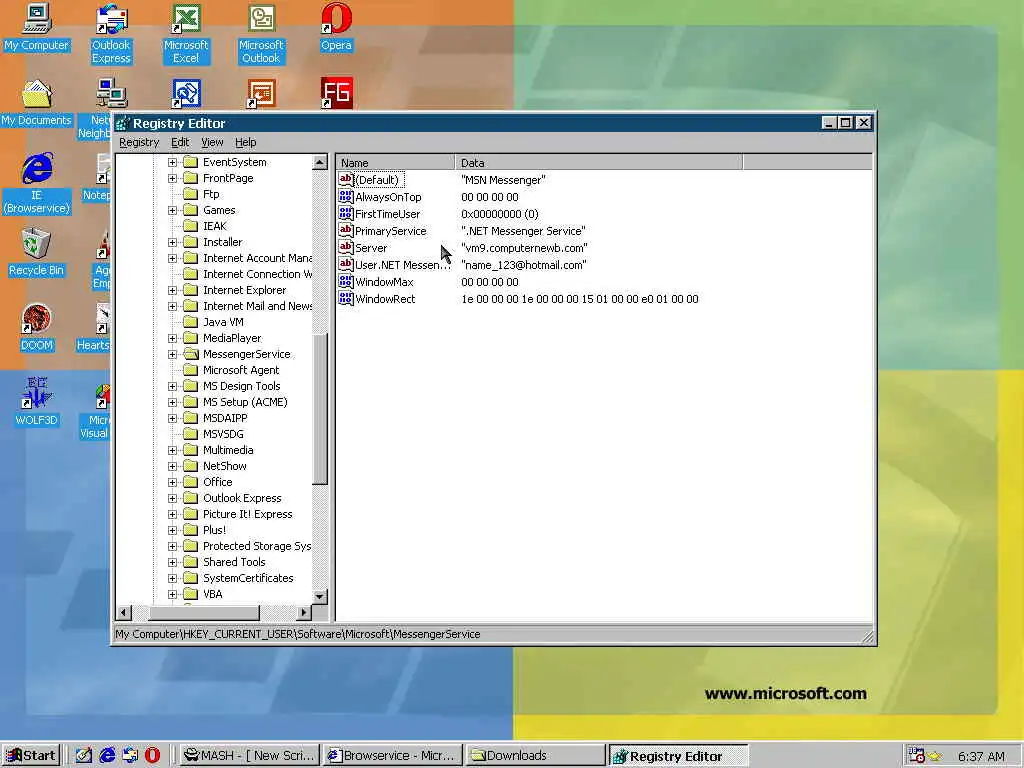Select the Shared Tools registry key
Viewport: 1024px width, 768px height.
tap(234, 562)
